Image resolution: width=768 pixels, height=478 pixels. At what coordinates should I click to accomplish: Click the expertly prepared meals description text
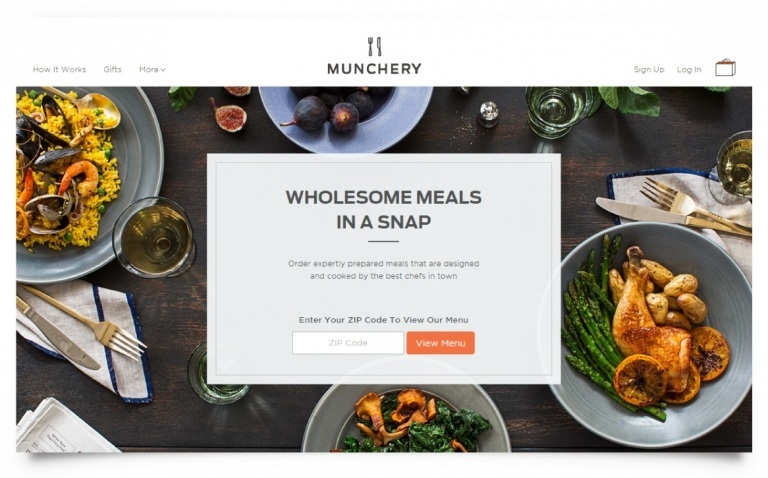tap(384, 270)
